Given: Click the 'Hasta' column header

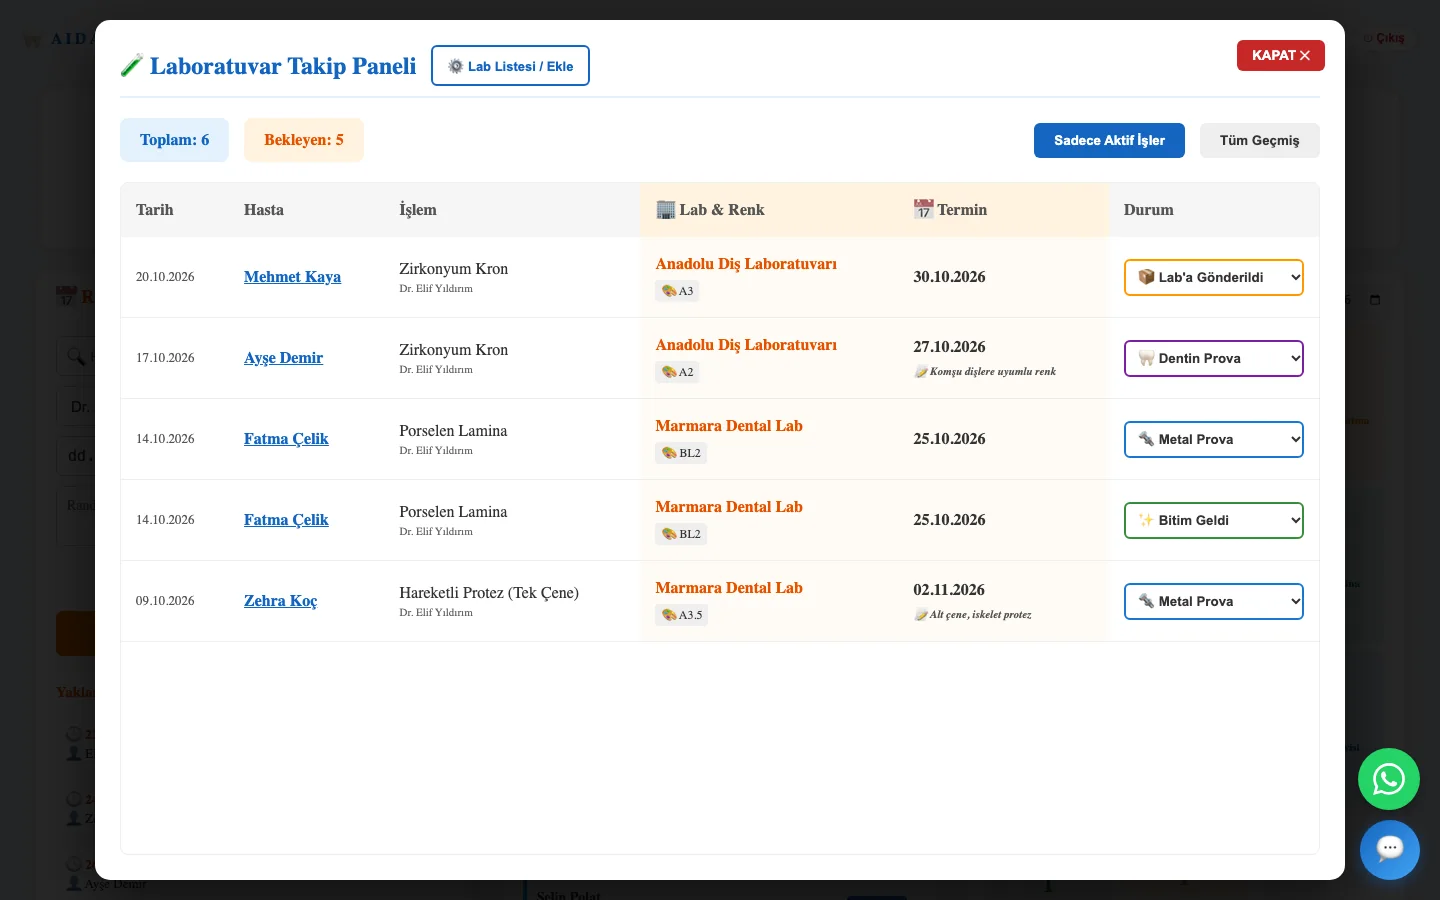Looking at the screenshot, I should pyautogui.click(x=264, y=210).
